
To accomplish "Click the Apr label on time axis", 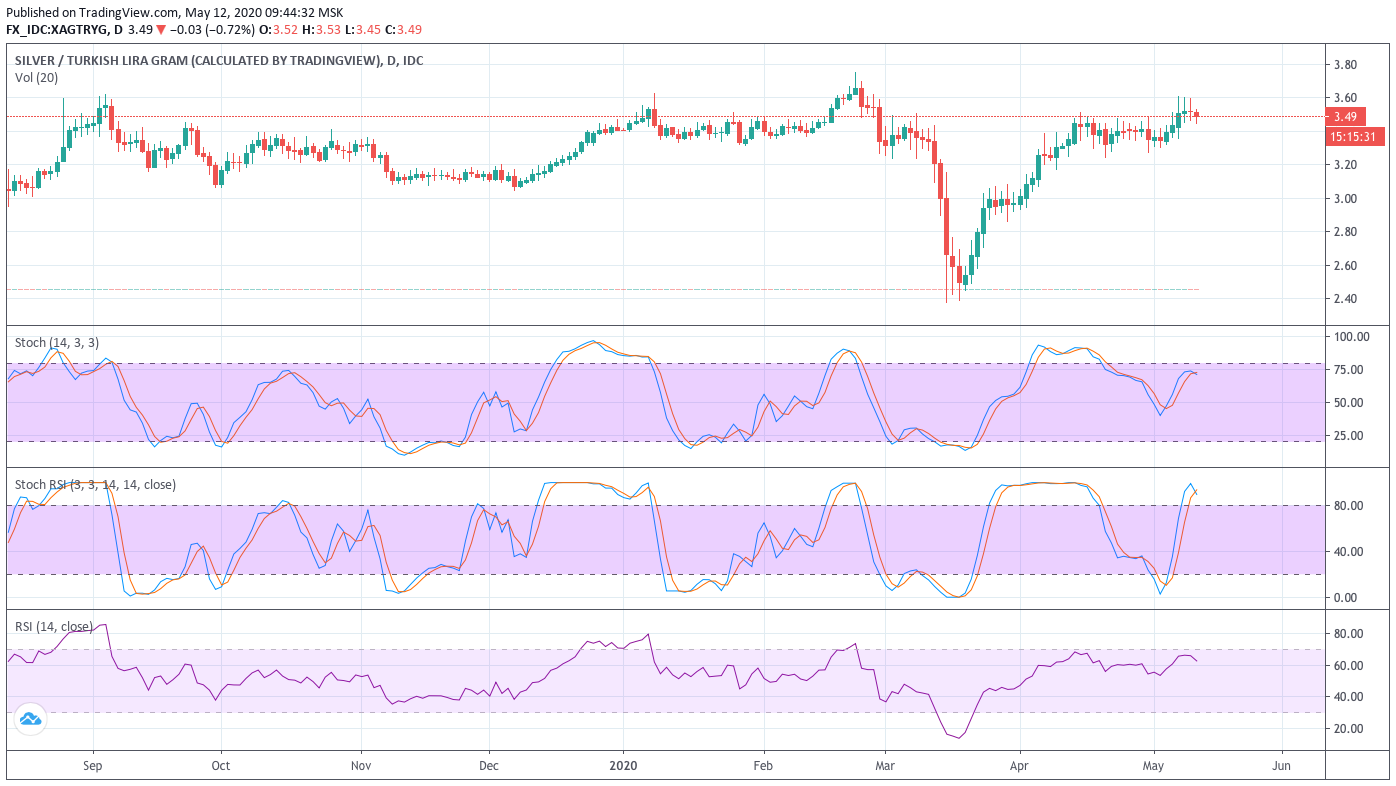I will pyautogui.click(x=1020, y=766).
